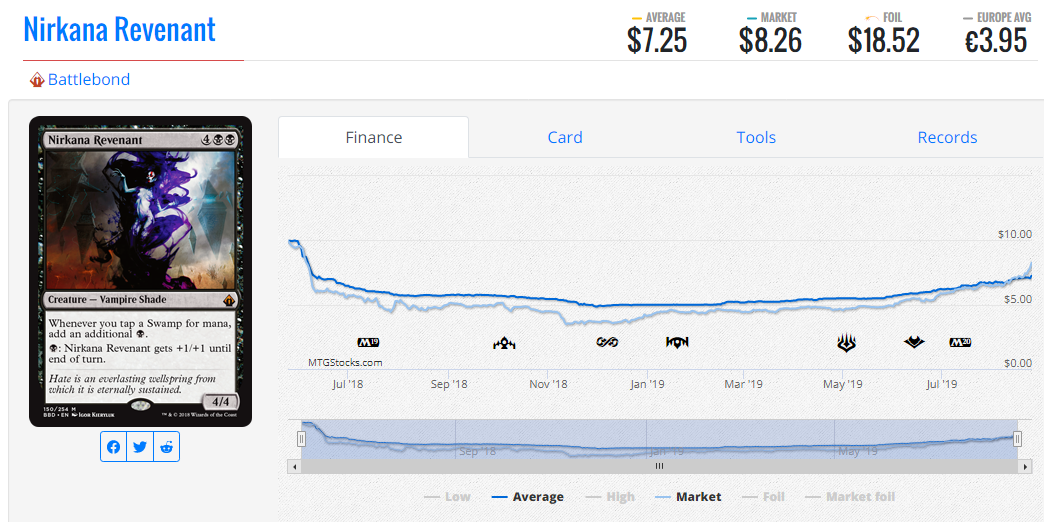
Task: Click the Jan '19 axis label
Action: pos(647,384)
